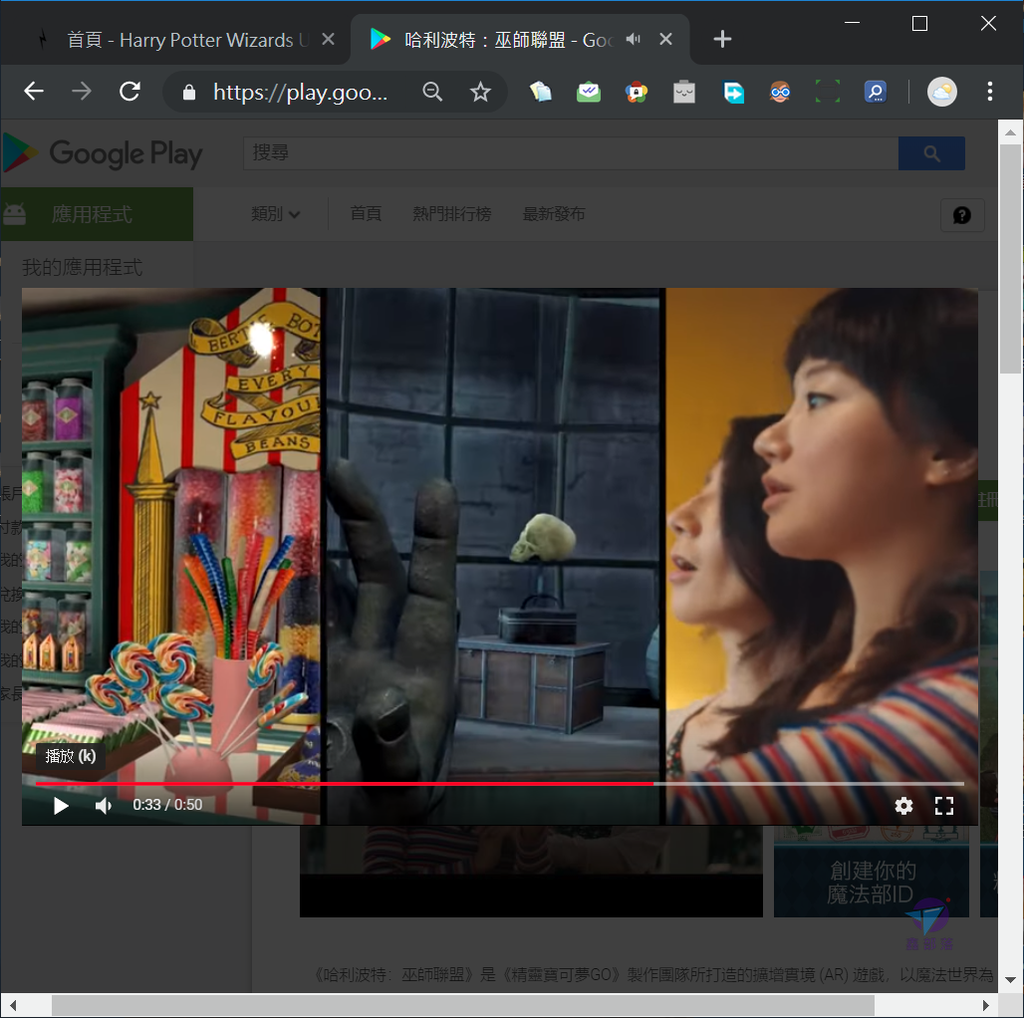Open the colorful camera extension icon
The height and width of the screenshot is (1018, 1024).
636,92
